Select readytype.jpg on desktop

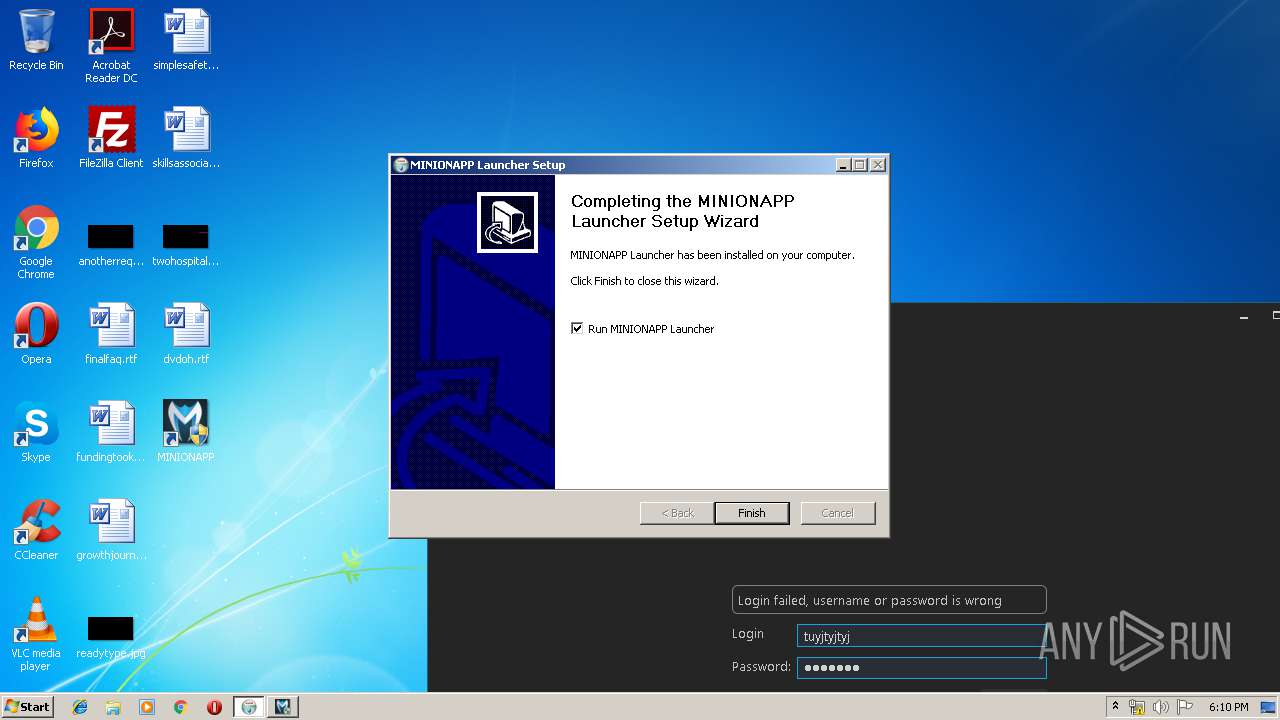pyautogui.click(x=111, y=638)
